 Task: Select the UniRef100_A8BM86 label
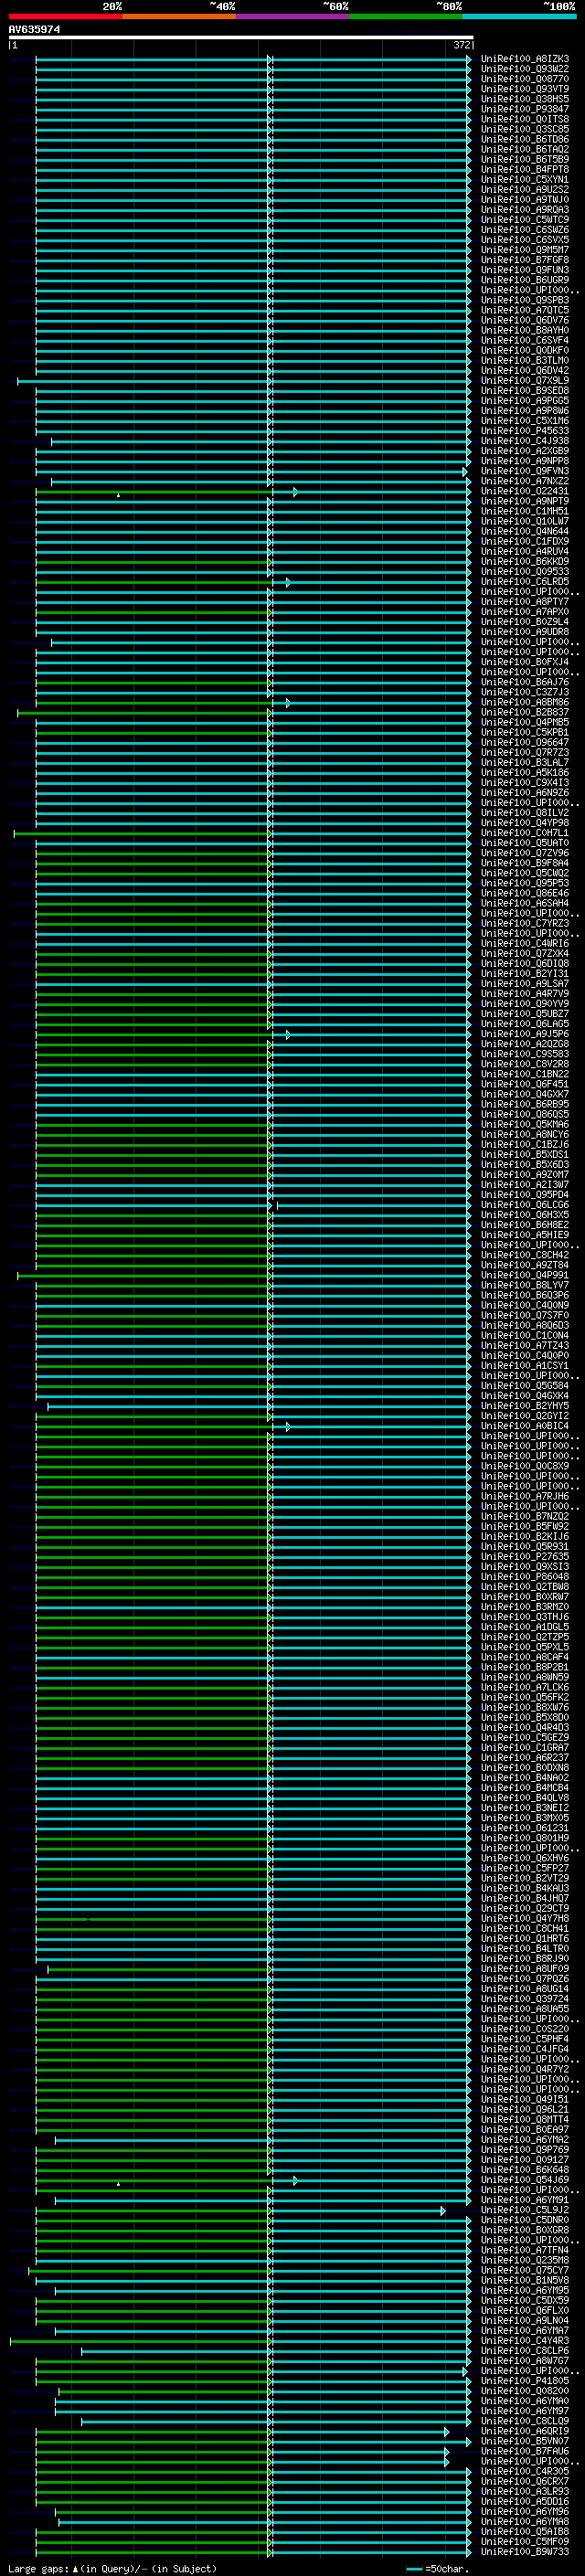pos(525,702)
